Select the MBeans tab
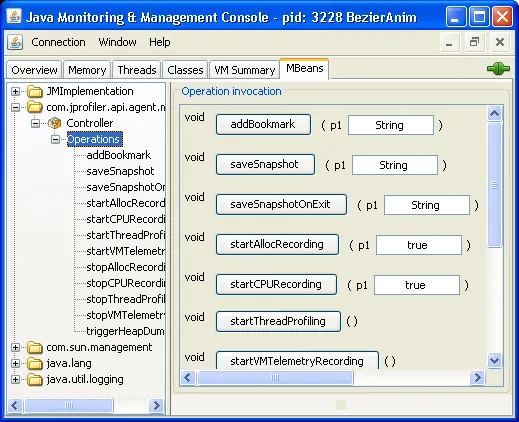 coord(304,69)
